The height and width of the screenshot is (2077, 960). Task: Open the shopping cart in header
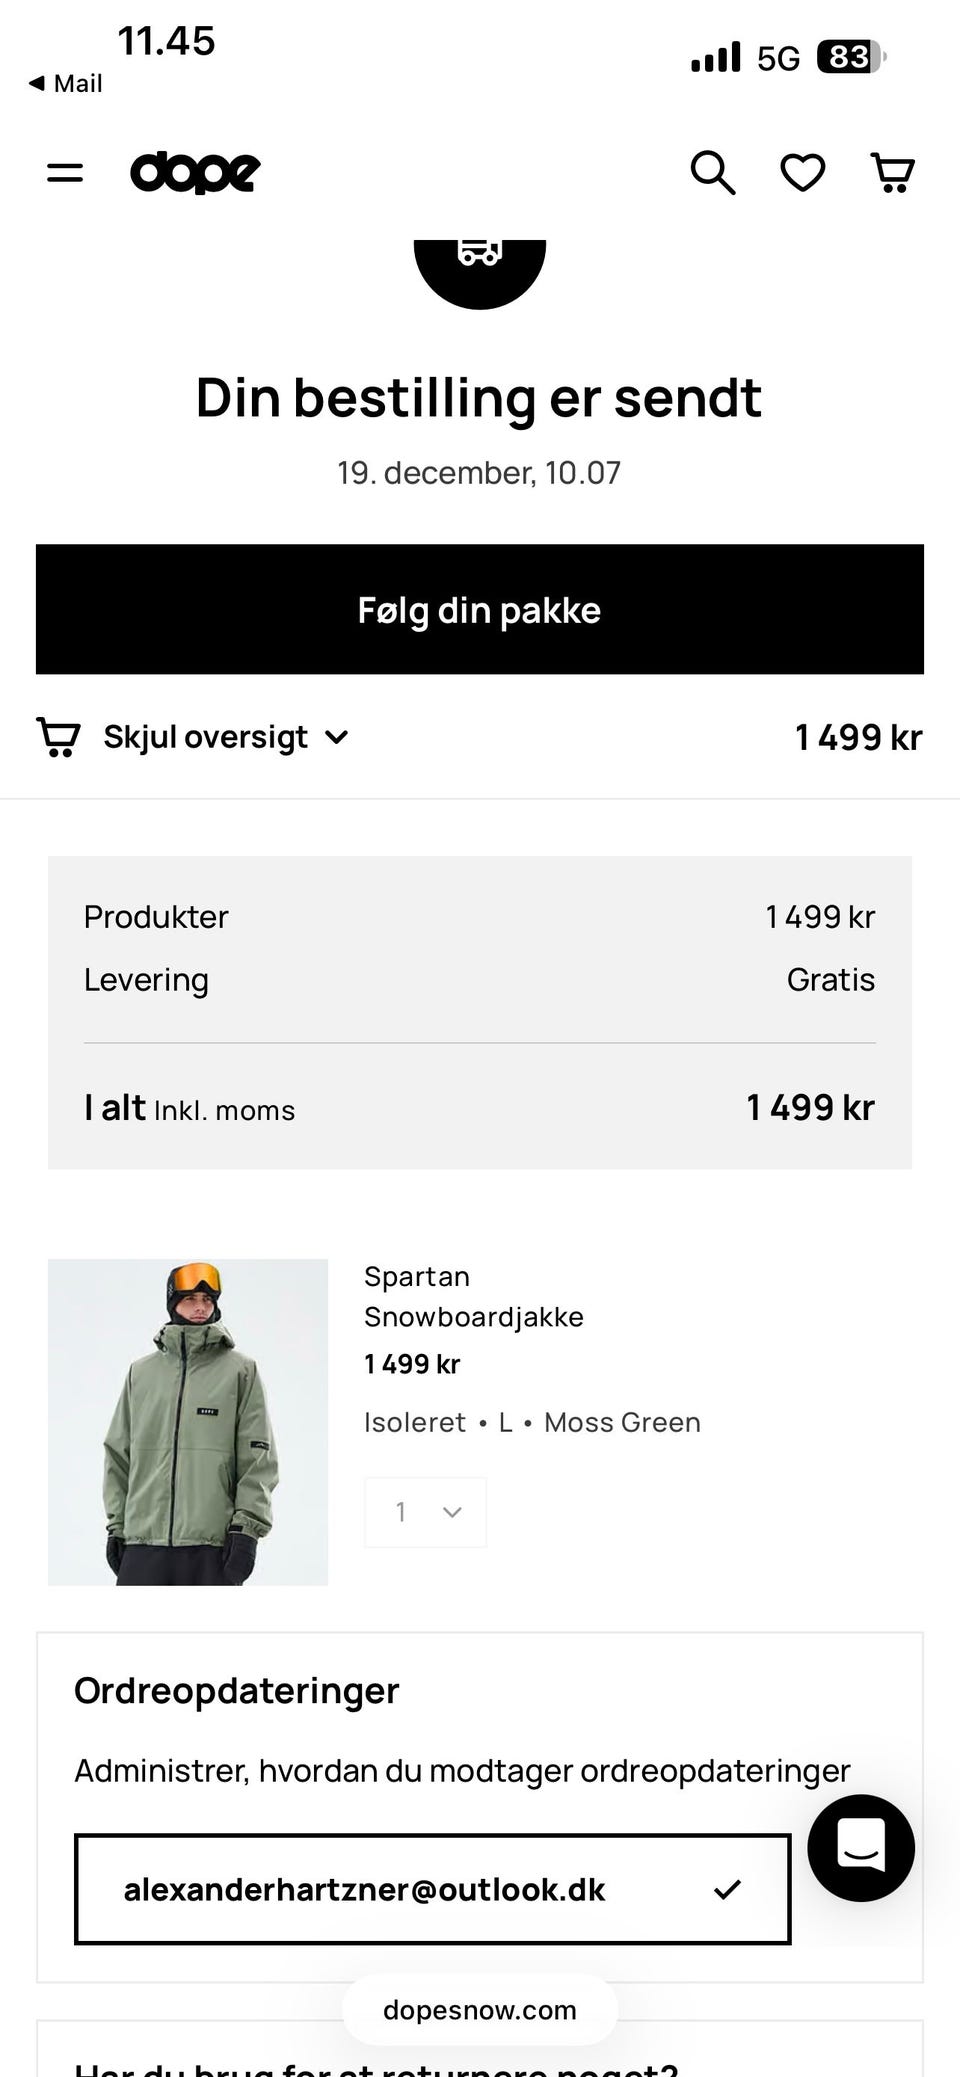(892, 173)
